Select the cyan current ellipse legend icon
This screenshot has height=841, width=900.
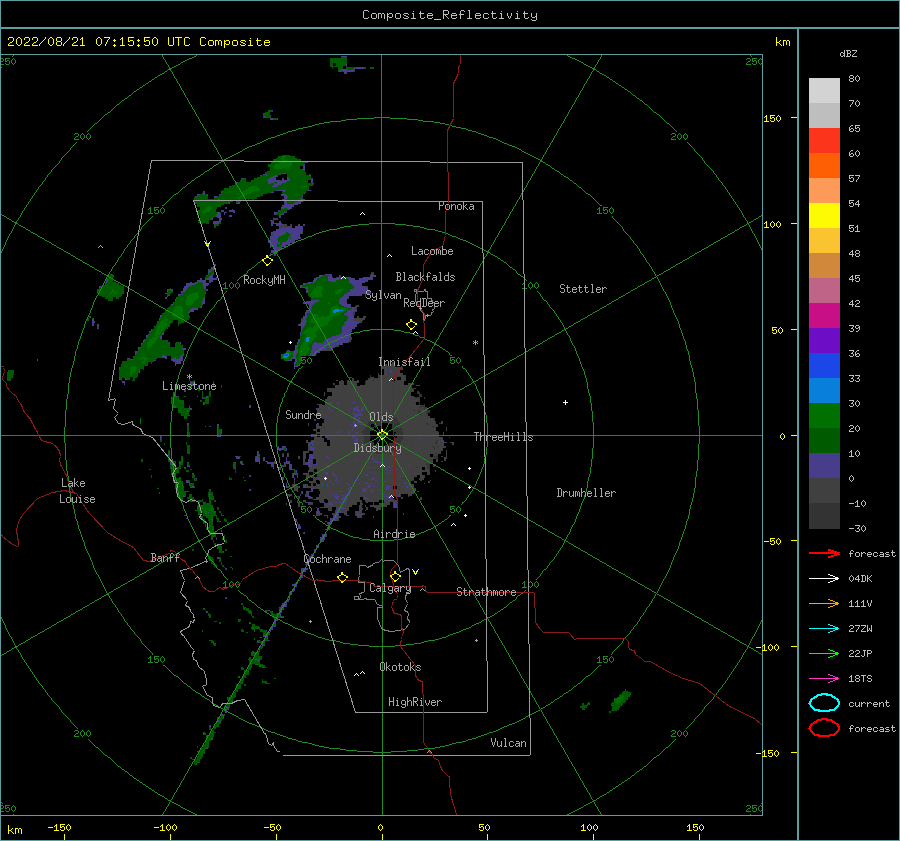824,703
